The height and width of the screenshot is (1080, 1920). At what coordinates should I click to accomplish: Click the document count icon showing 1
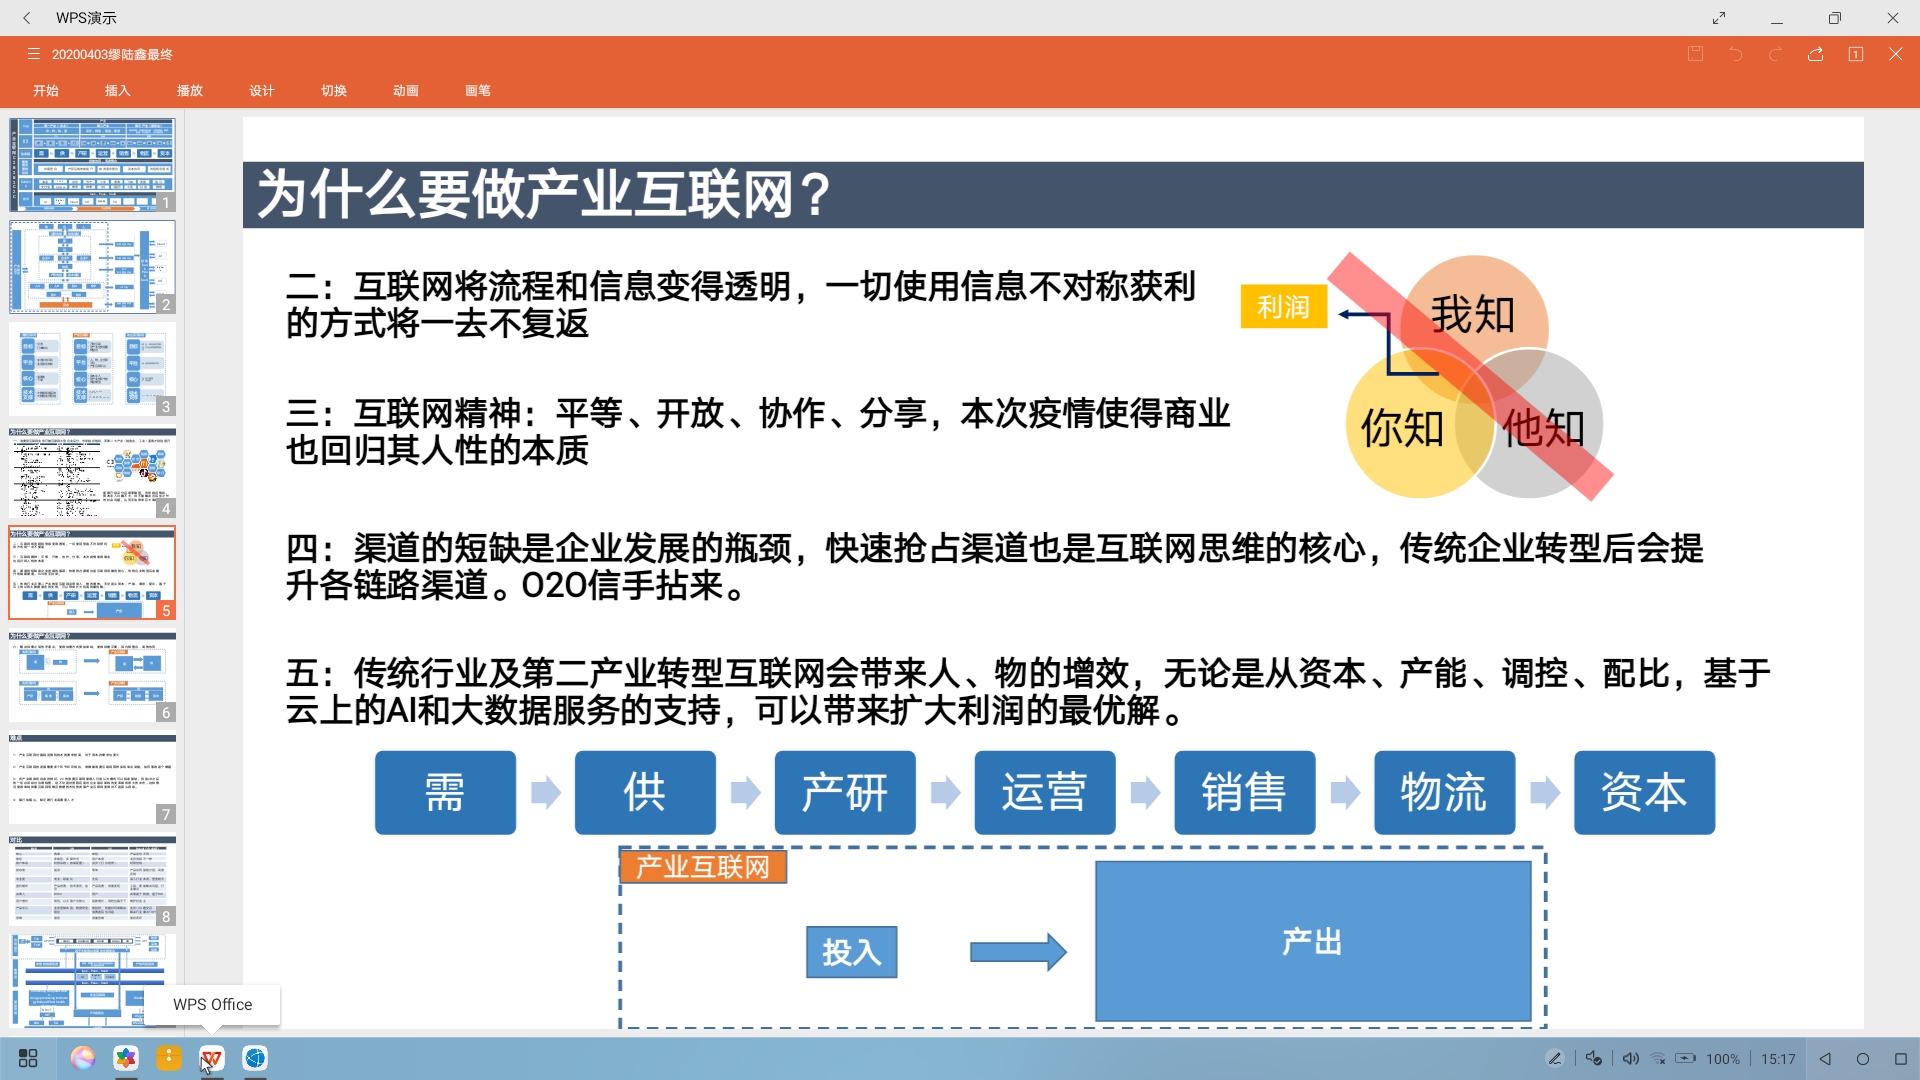click(1855, 54)
